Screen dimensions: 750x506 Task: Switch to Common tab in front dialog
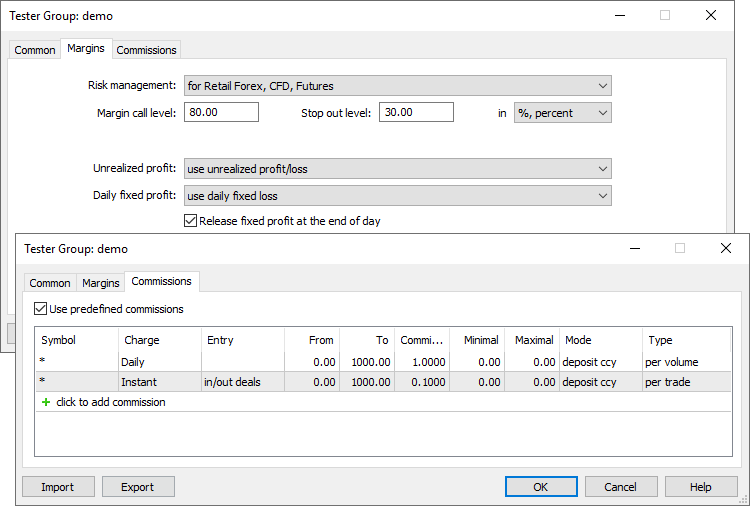[50, 283]
